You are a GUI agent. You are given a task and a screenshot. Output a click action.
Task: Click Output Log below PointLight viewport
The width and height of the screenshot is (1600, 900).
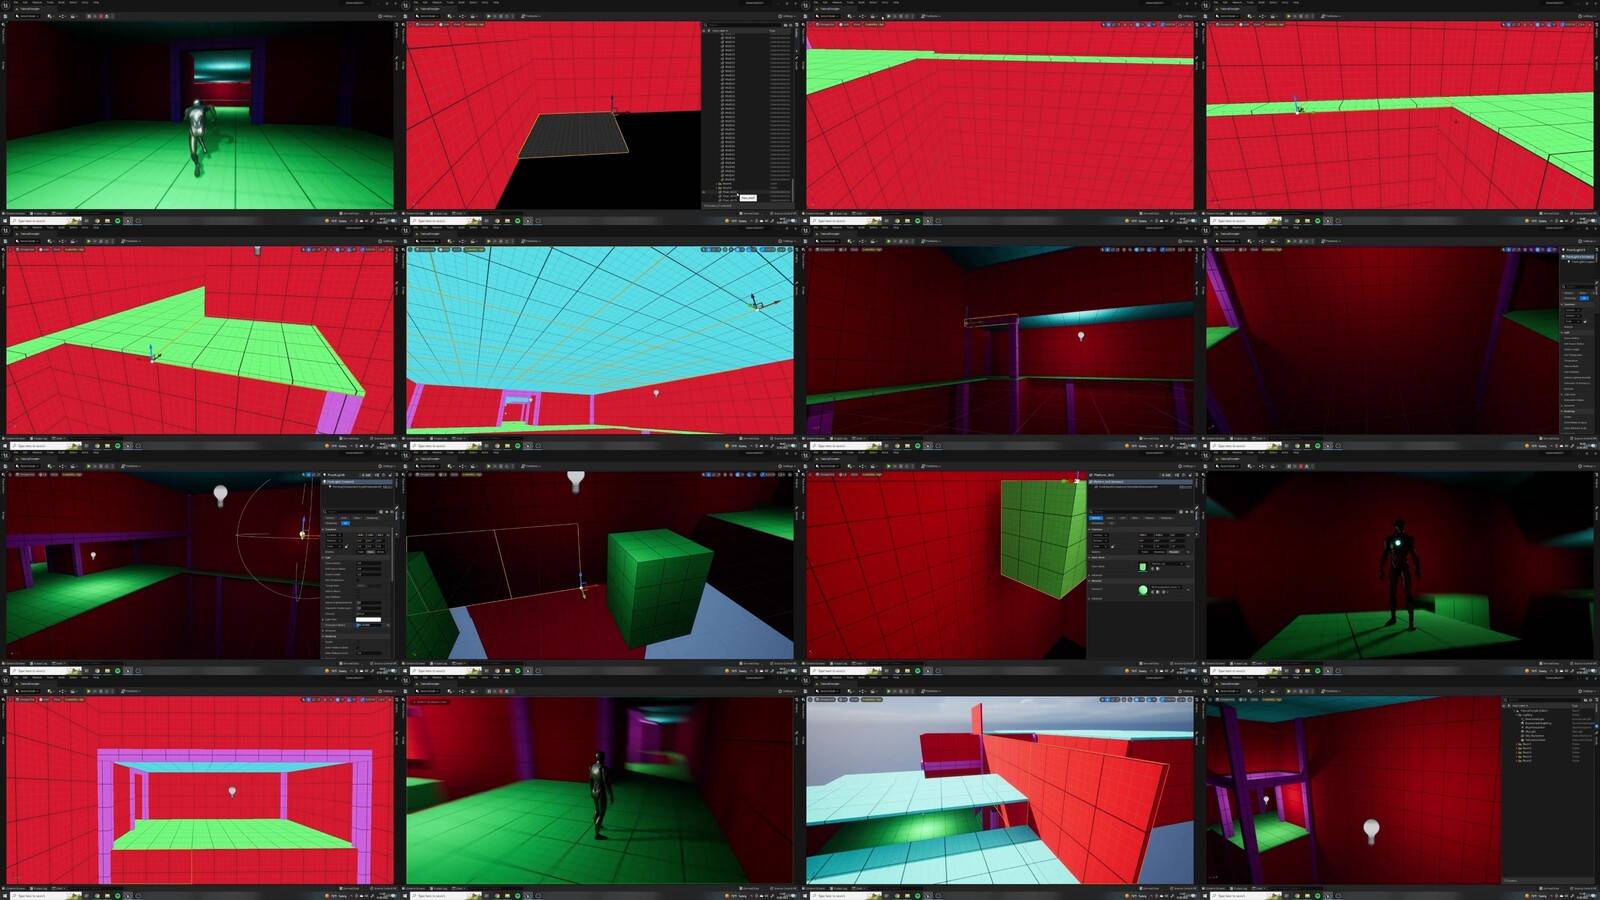coord(39,663)
